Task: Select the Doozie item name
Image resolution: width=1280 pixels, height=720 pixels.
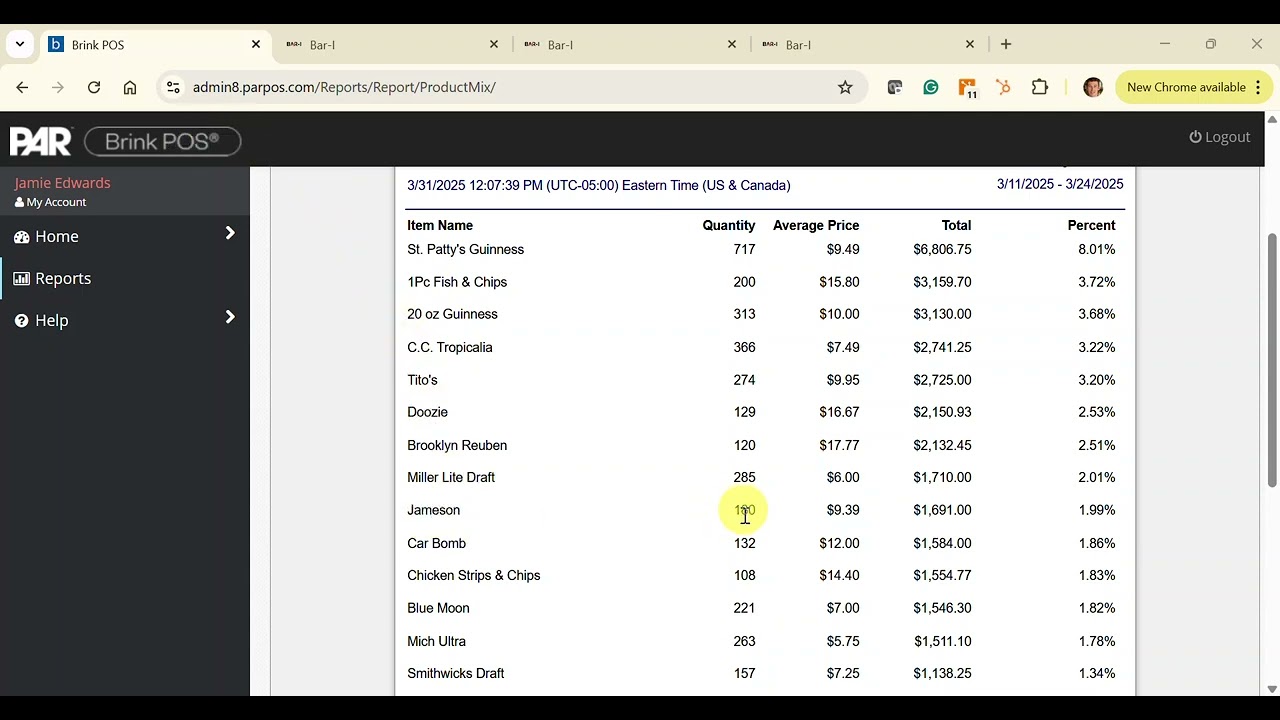Action: (427, 412)
